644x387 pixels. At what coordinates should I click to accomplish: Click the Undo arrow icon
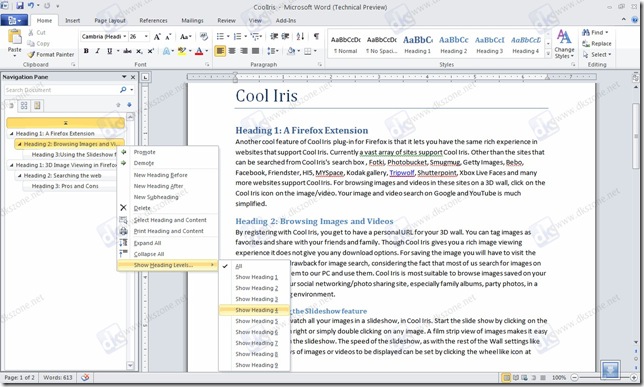coord(31,6)
